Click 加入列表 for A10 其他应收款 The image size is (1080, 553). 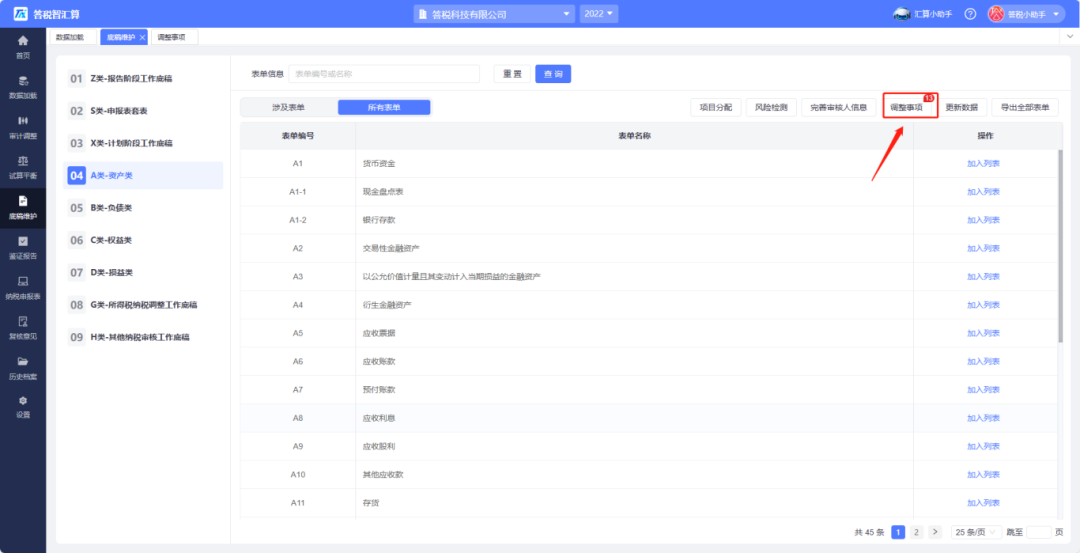(x=983, y=474)
